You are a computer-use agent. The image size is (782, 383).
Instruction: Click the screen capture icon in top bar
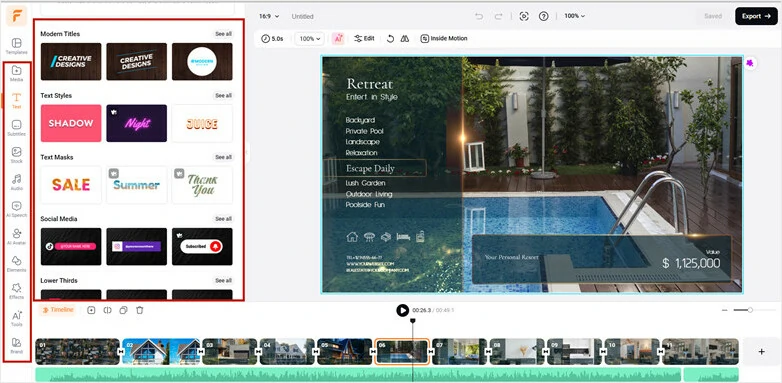coord(524,16)
